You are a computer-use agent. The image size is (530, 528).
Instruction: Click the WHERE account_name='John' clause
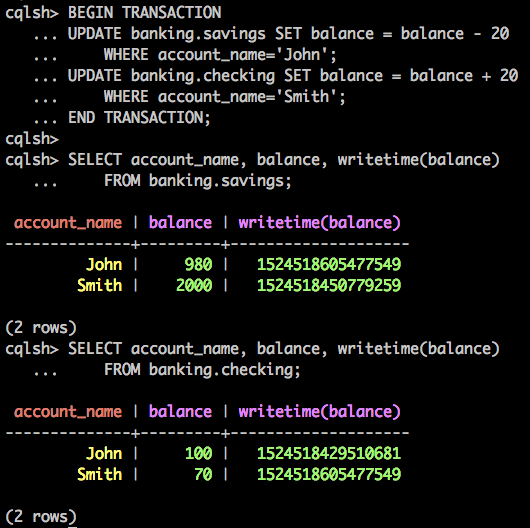220,55
